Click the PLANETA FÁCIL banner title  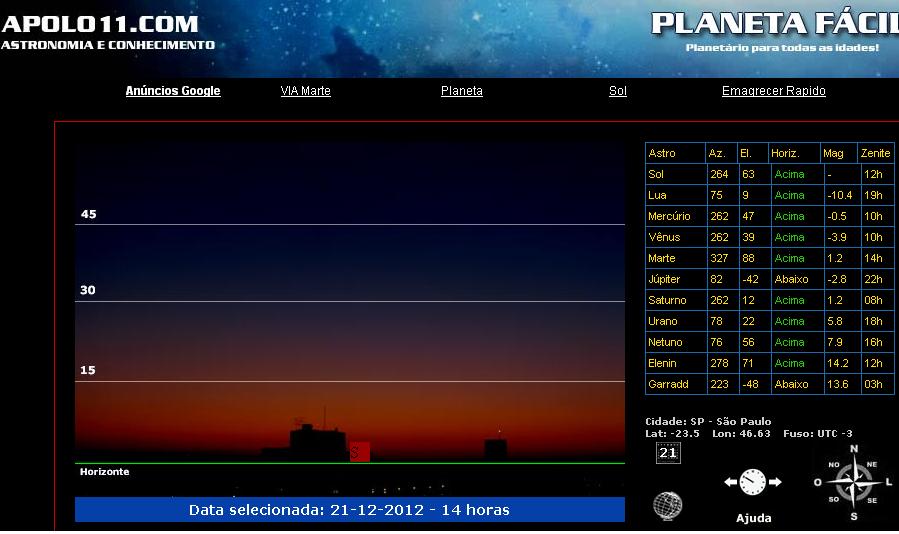coord(775,24)
